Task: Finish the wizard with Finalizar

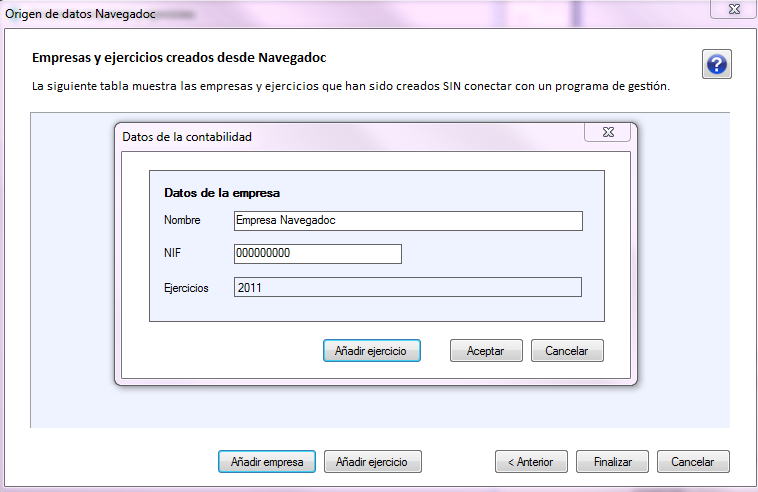Action: point(612,462)
